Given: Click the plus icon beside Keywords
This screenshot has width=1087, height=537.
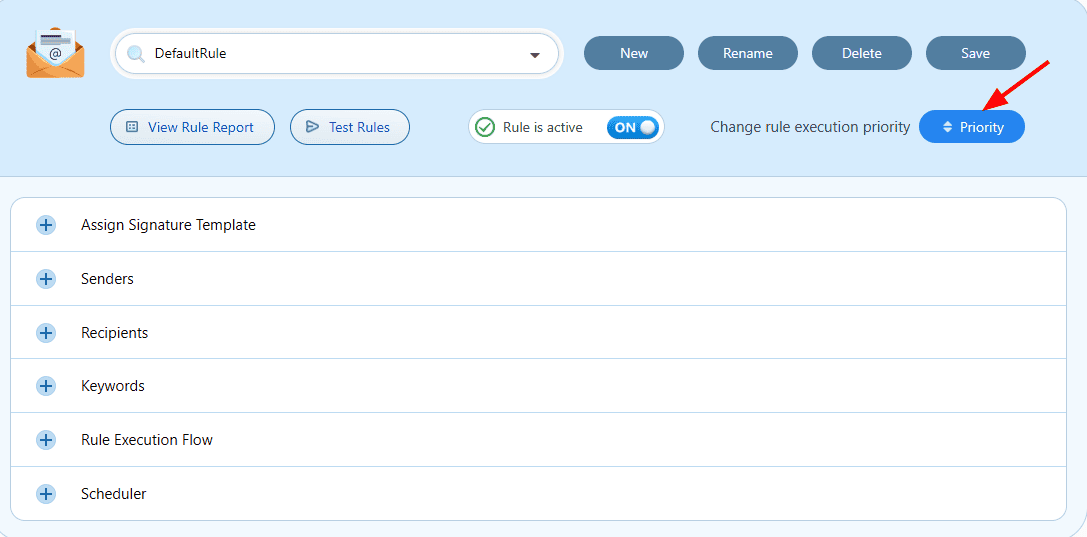Looking at the screenshot, I should [46, 386].
